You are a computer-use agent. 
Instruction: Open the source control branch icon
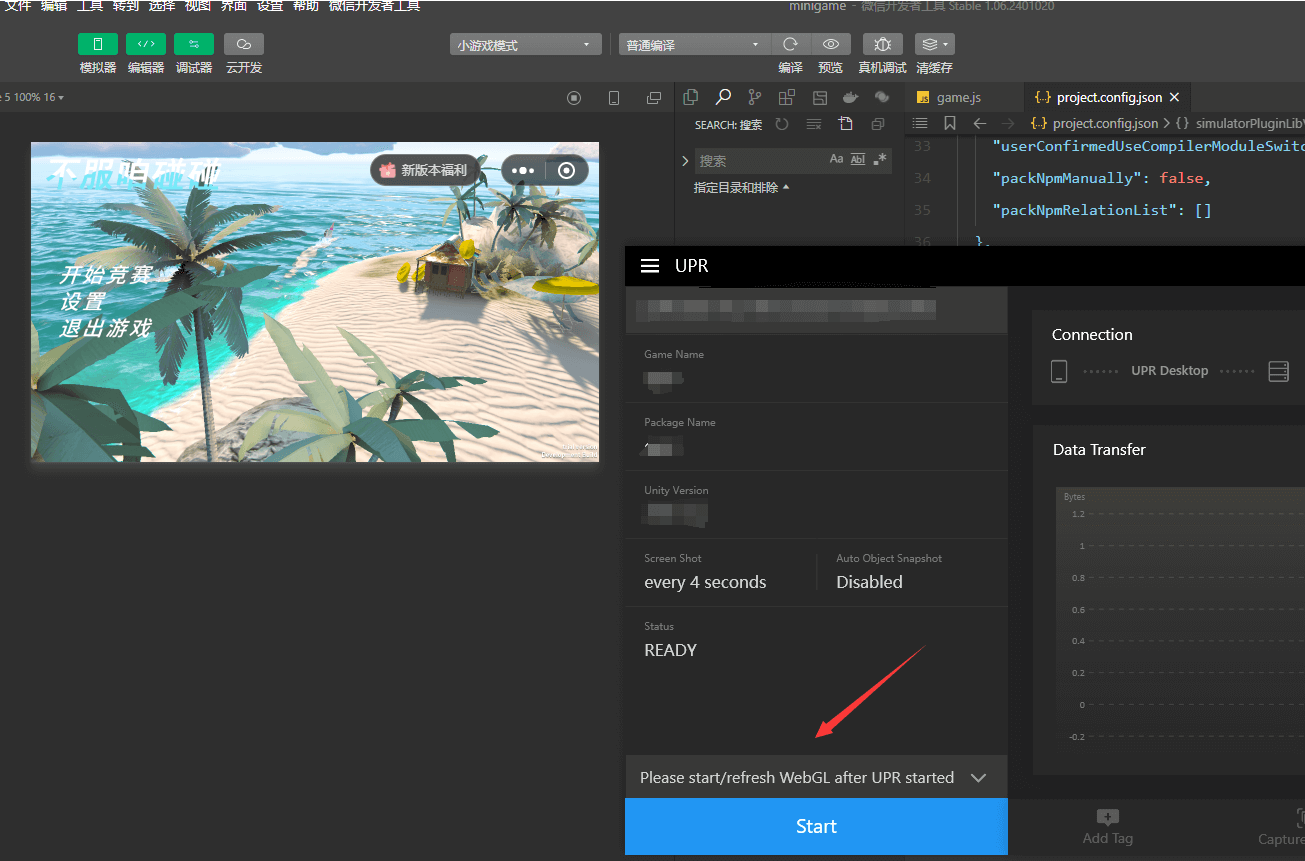pyautogui.click(x=755, y=97)
